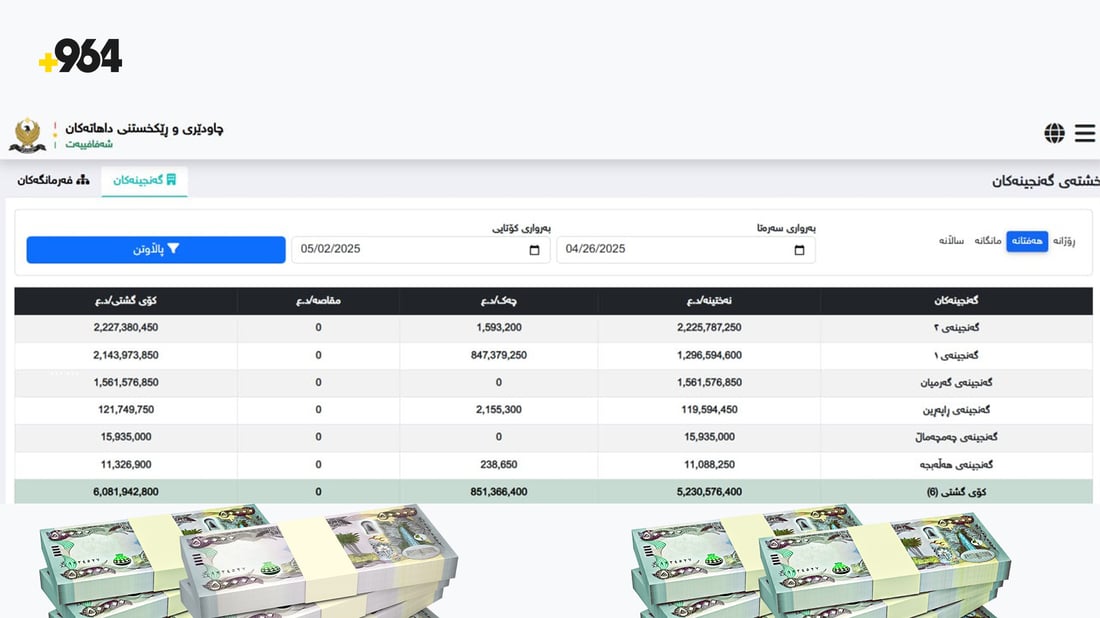
Task: Switch to the فەرمانگەکان tab
Action: pyautogui.click(x=53, y=180)
